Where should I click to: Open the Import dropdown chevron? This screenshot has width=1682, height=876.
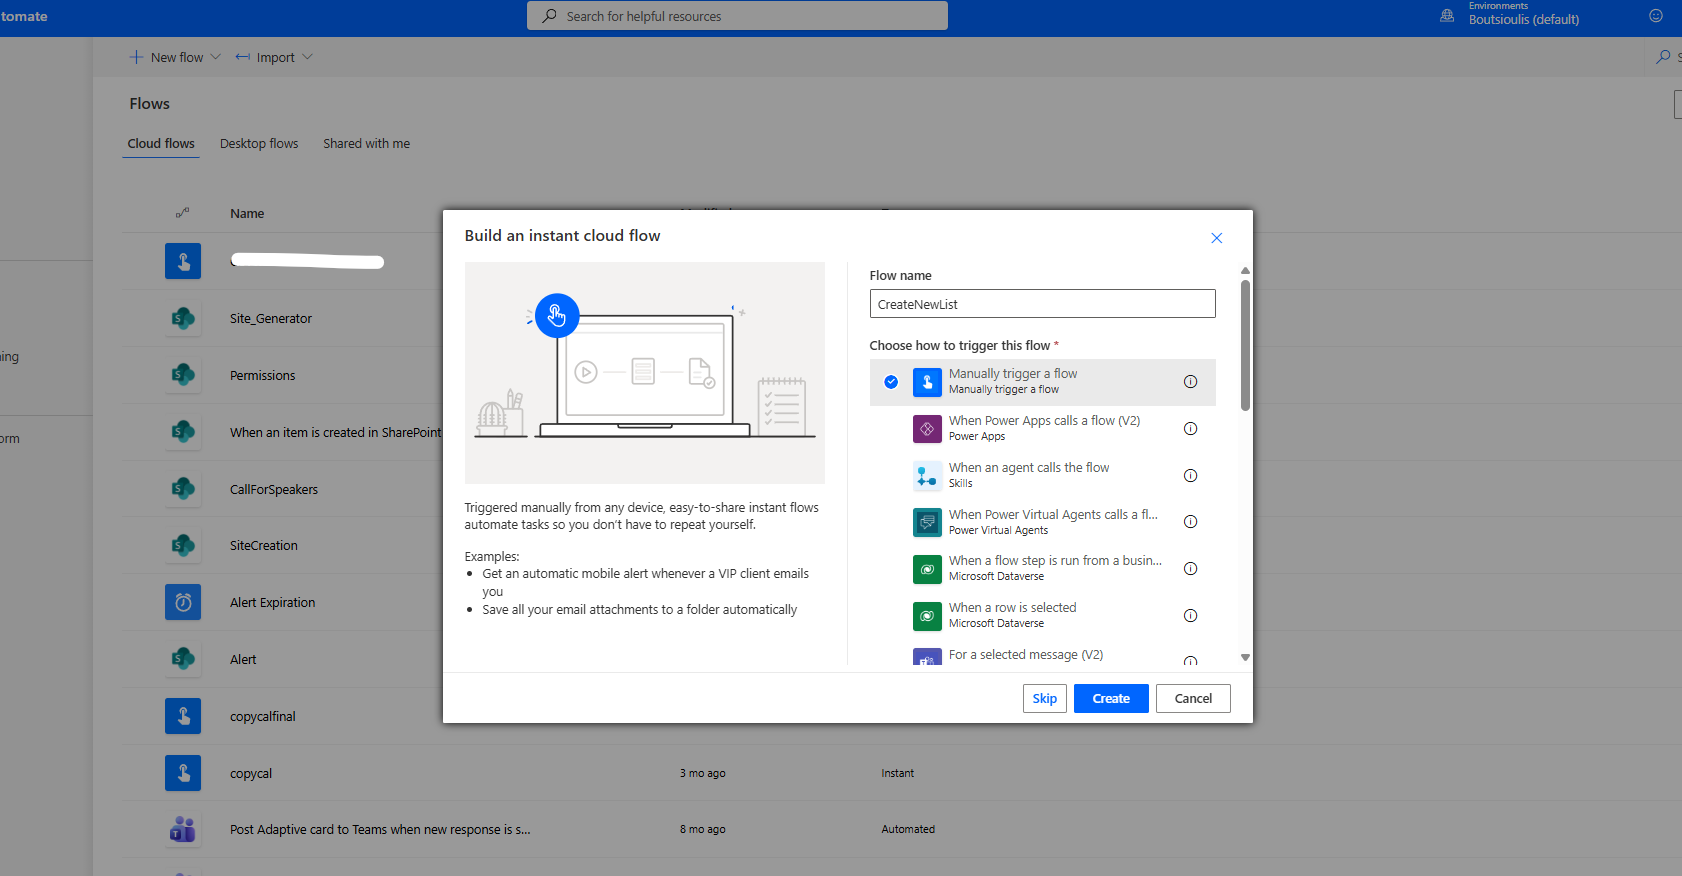pyautogui.click(x=308, y=57)
